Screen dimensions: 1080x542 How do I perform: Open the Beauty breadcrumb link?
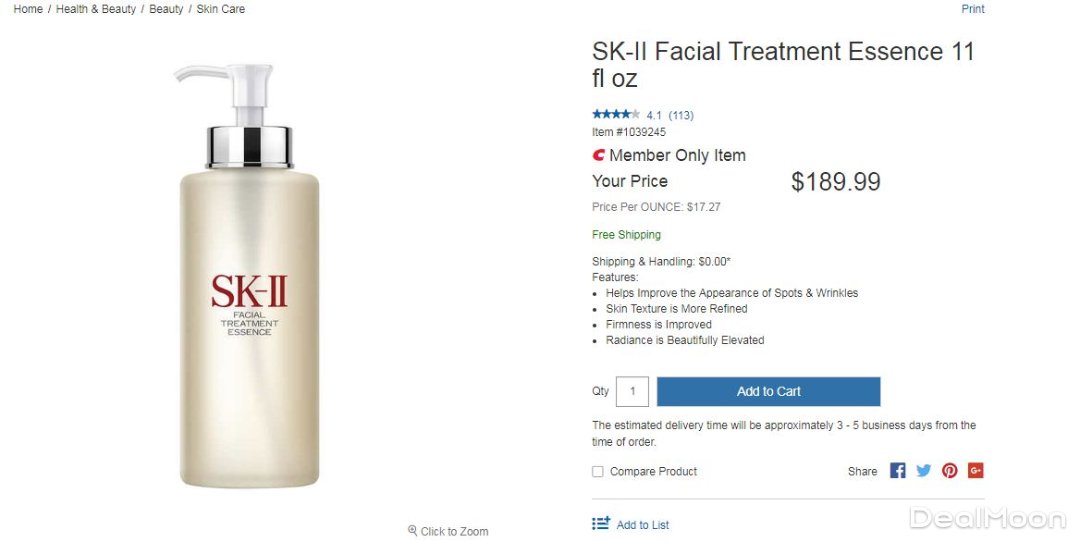click(166, 9)
